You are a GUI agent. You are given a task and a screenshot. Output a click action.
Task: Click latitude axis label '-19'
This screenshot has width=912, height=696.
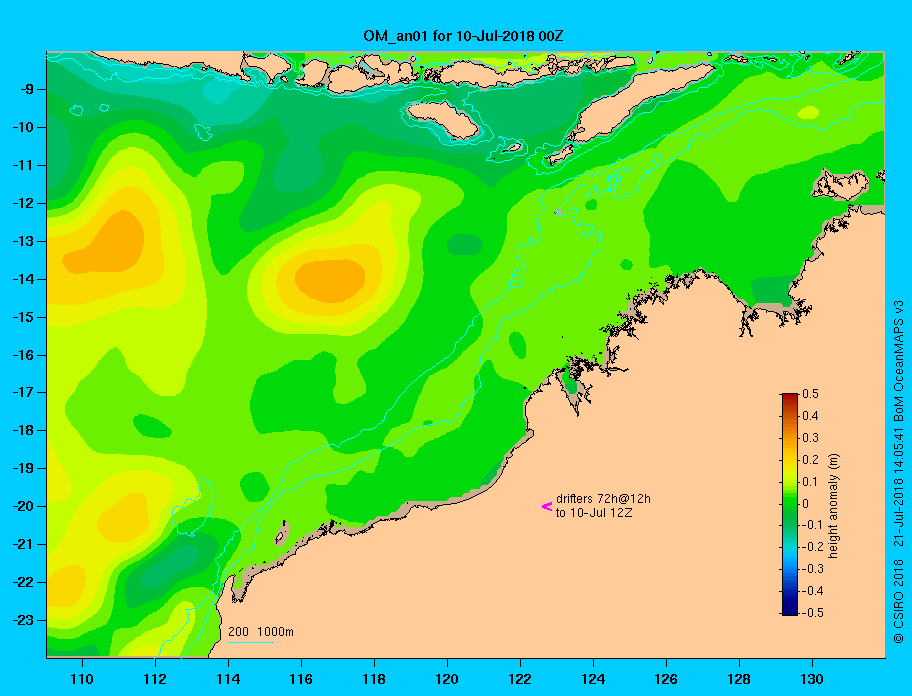coord(24,468)
